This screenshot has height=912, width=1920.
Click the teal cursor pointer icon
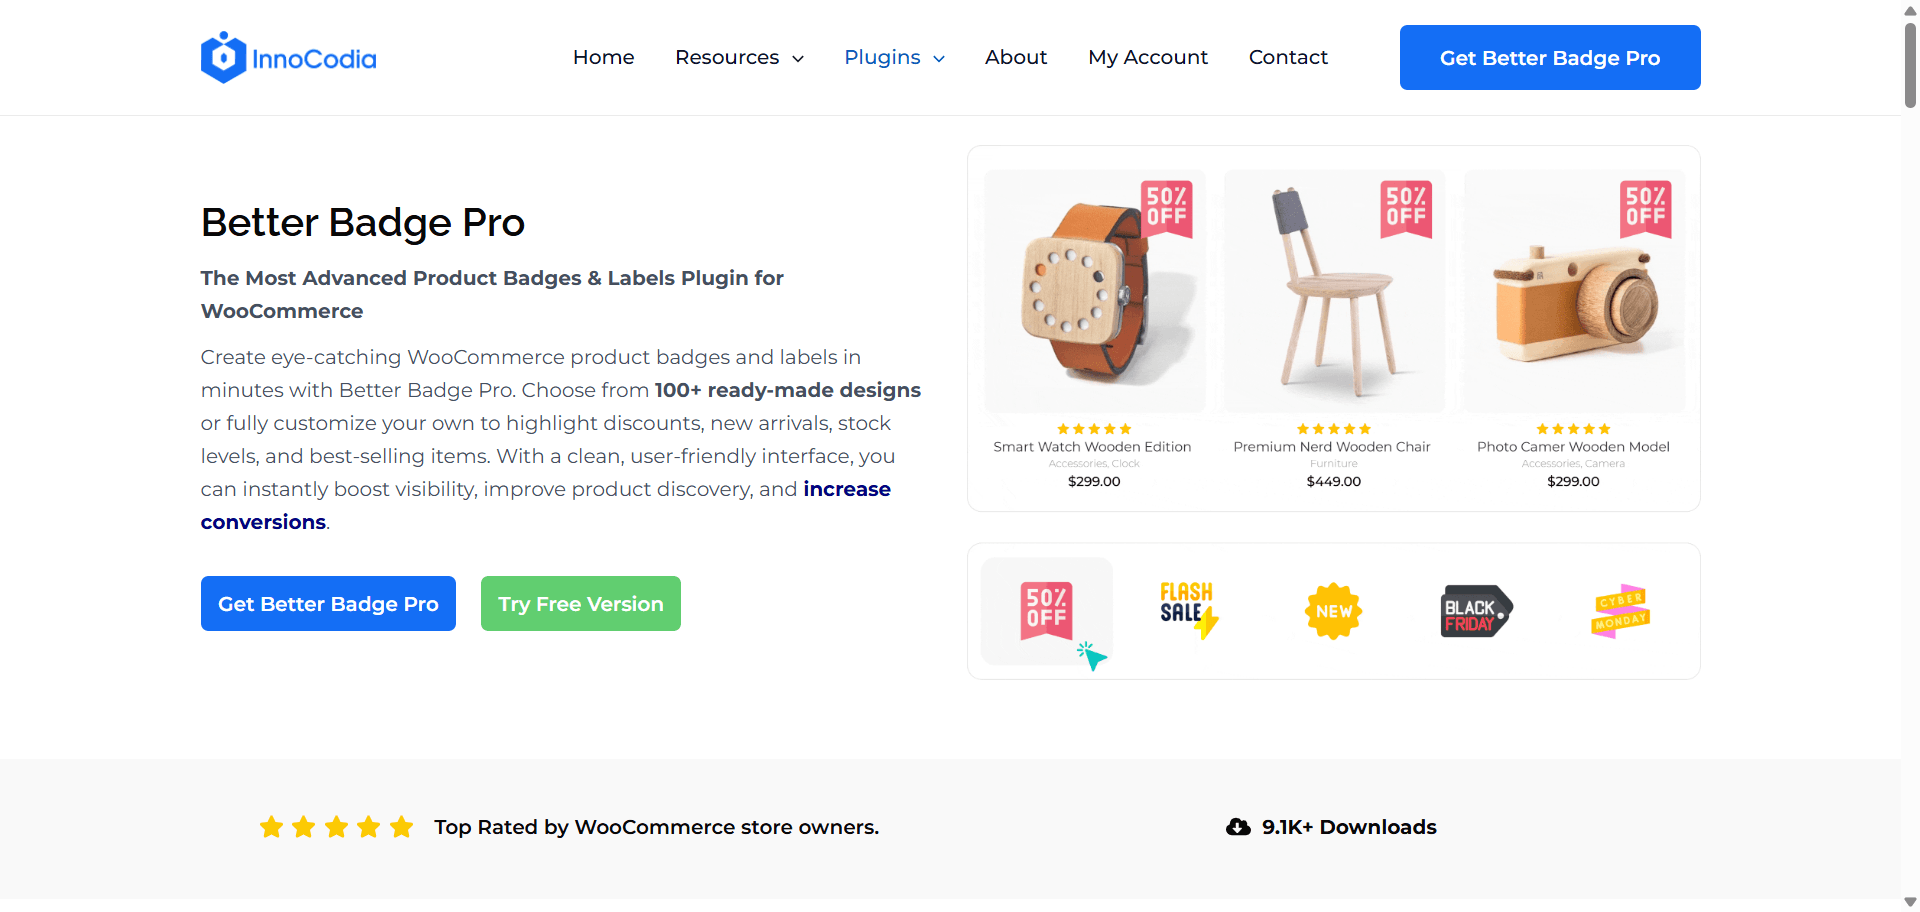[x=1092, y=656]
